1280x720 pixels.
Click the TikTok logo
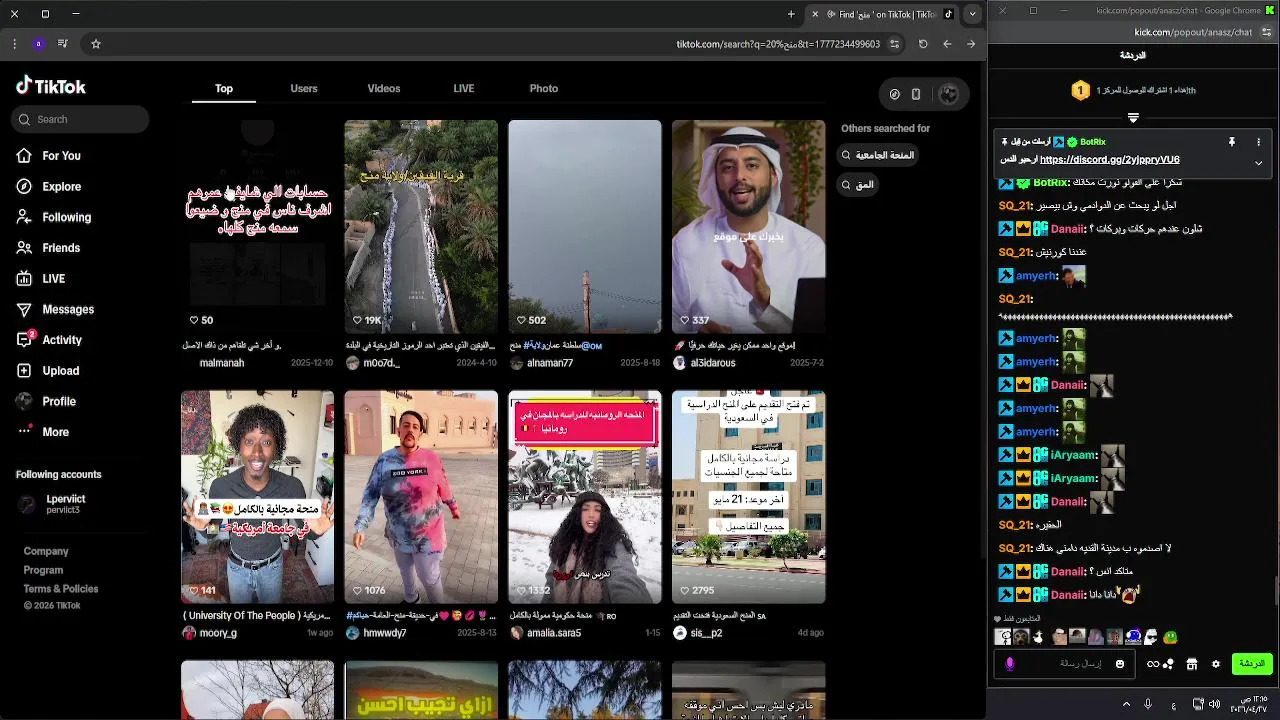(x=51, y=86)
